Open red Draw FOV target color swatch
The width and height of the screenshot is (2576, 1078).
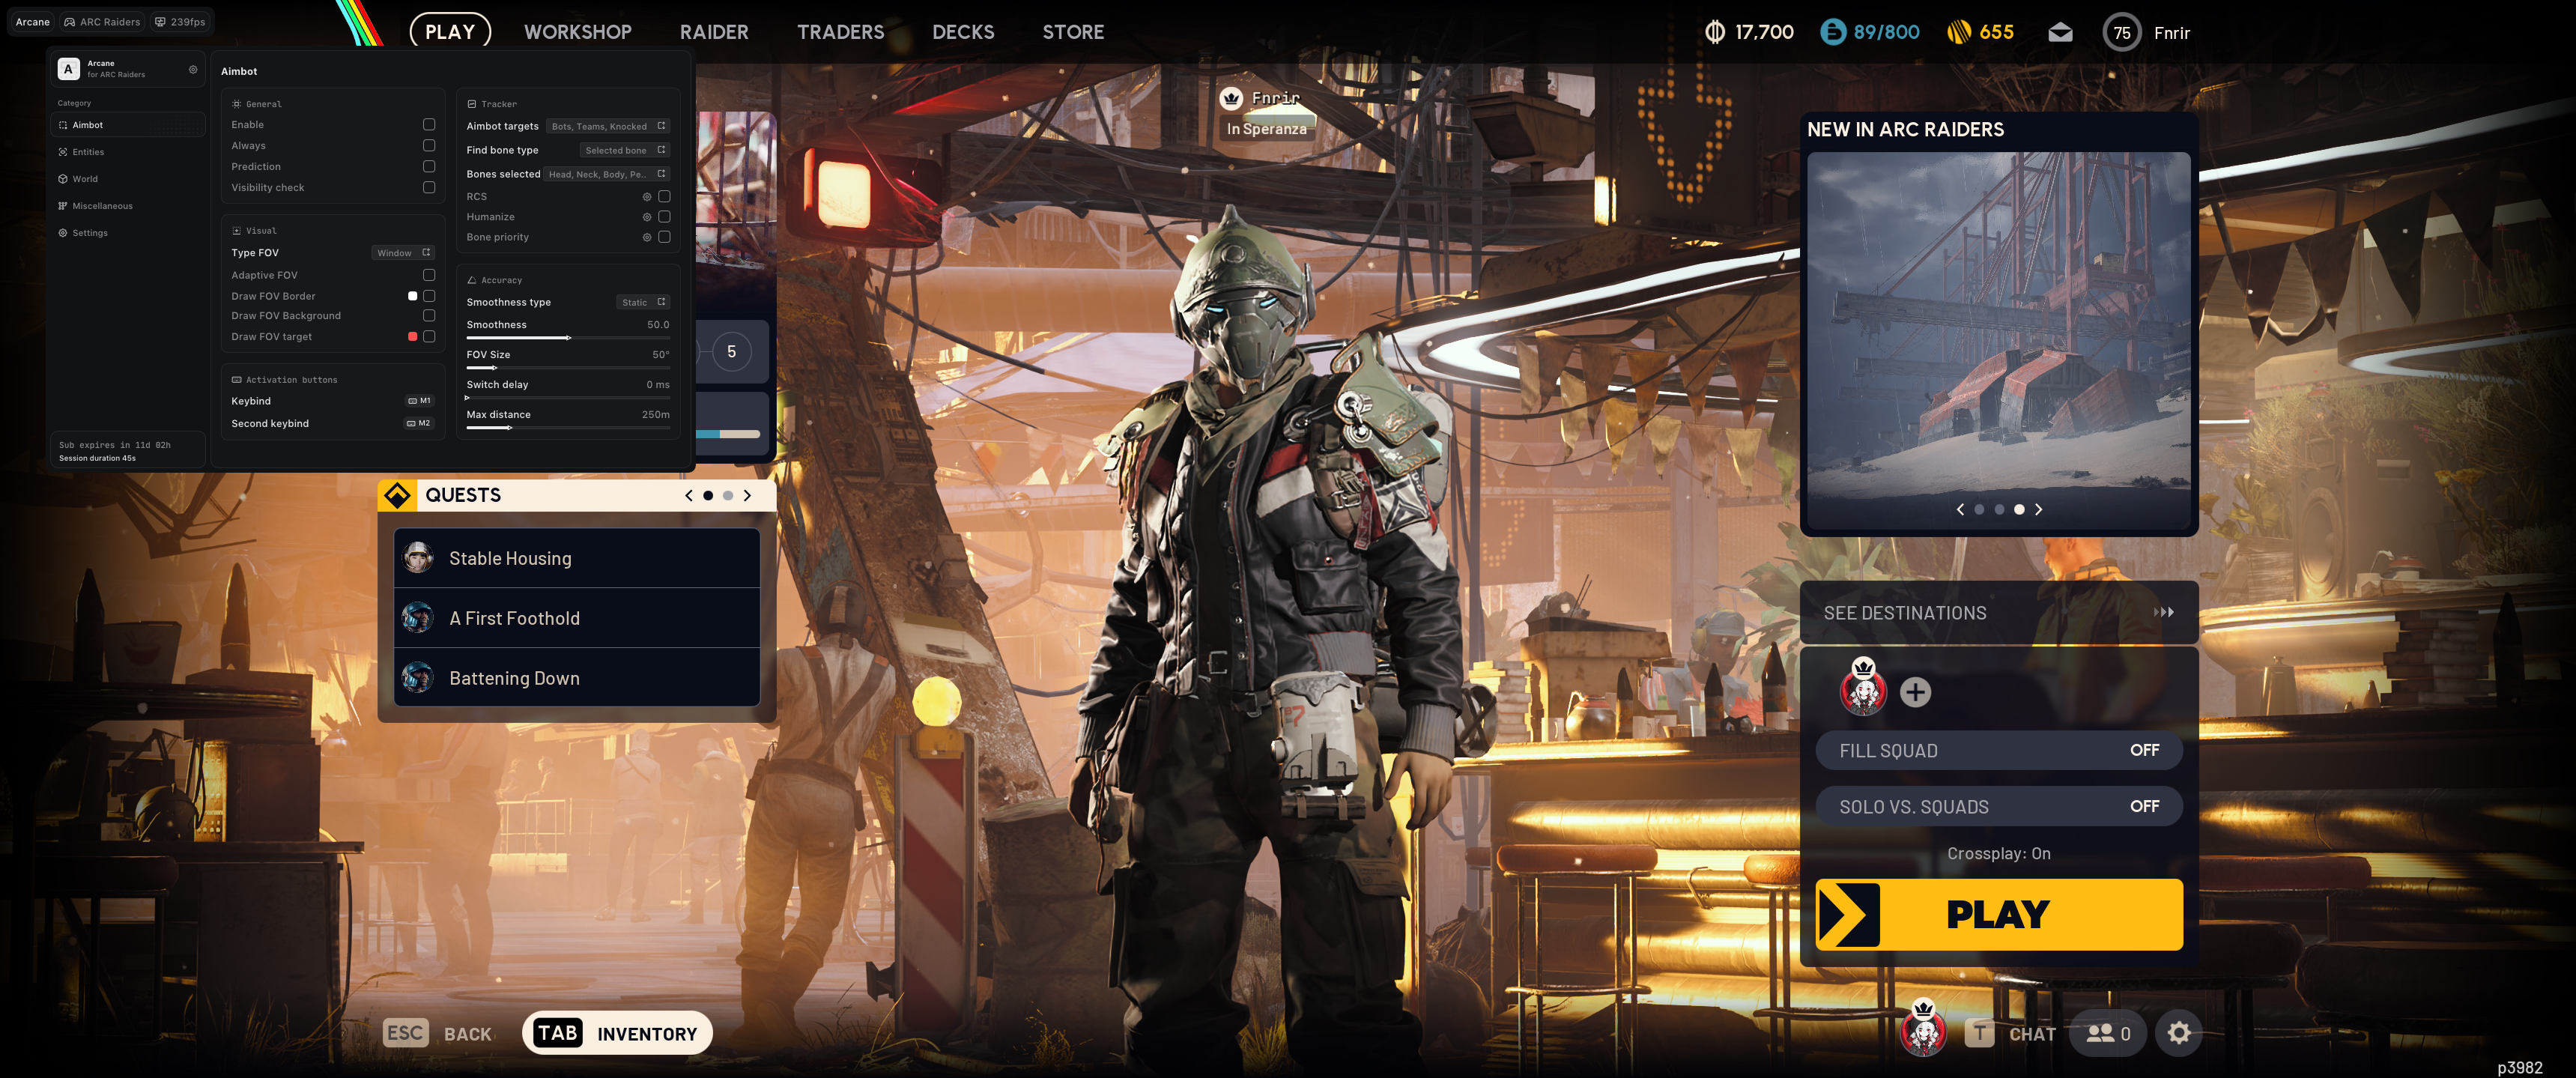point(412,337)
